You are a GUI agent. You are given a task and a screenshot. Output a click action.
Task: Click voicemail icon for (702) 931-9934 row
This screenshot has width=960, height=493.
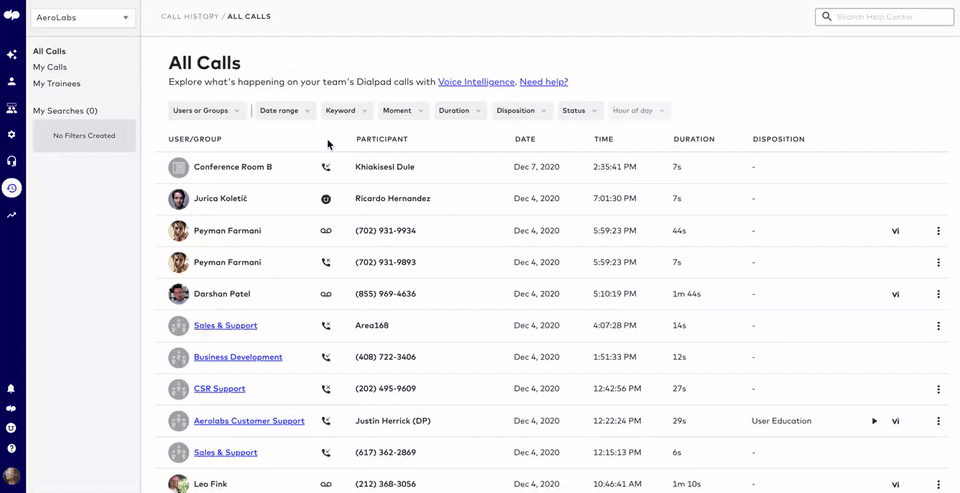point(326,231)
